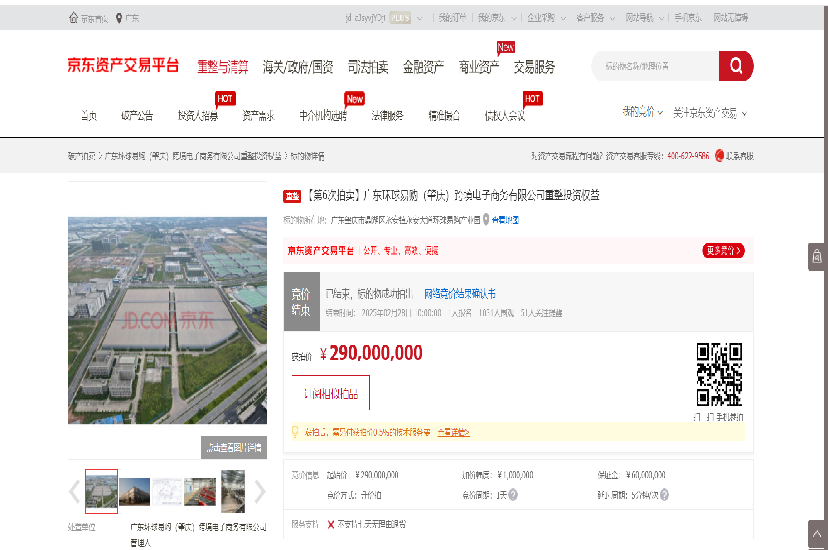Click the floating sidebar icon on right edge
828x550 pixels.
pyautogui.click(x=816, y=257)
